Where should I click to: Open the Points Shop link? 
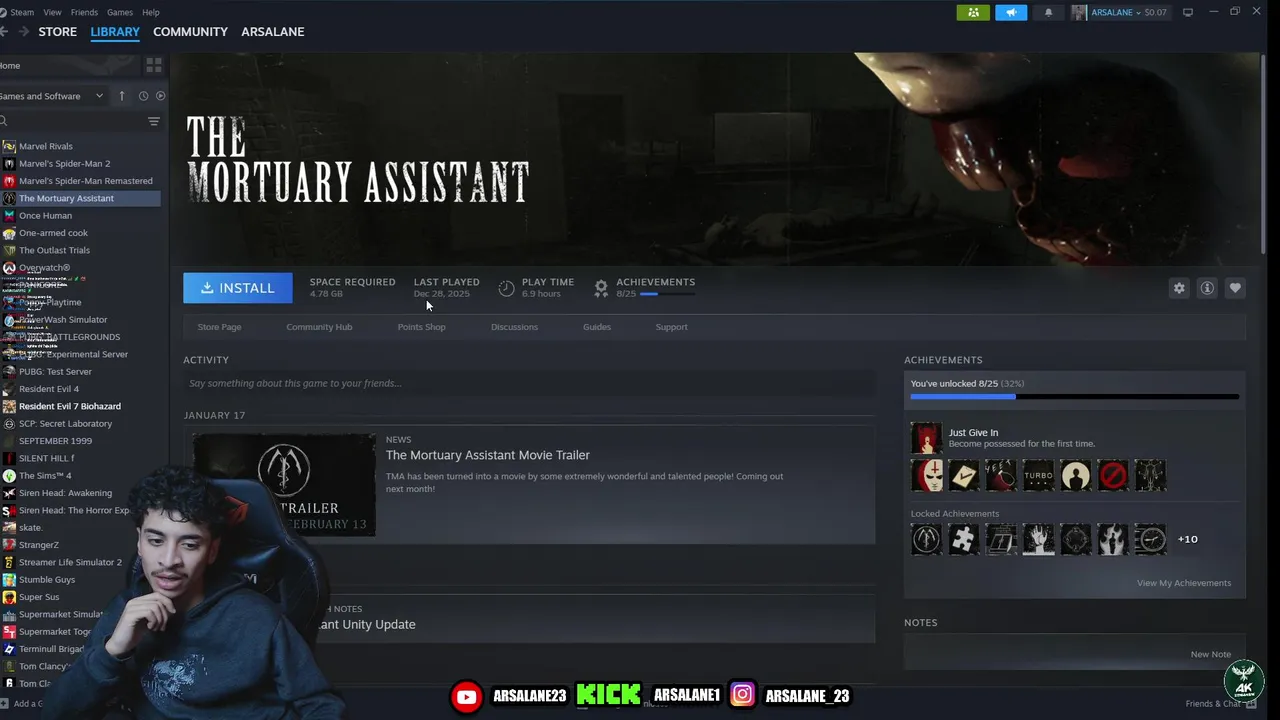tap(421, 327)
